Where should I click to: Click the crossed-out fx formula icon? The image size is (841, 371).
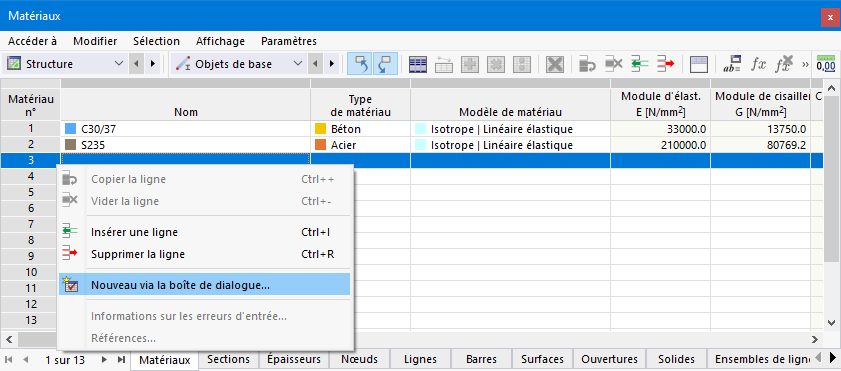[x=784, y=64]
